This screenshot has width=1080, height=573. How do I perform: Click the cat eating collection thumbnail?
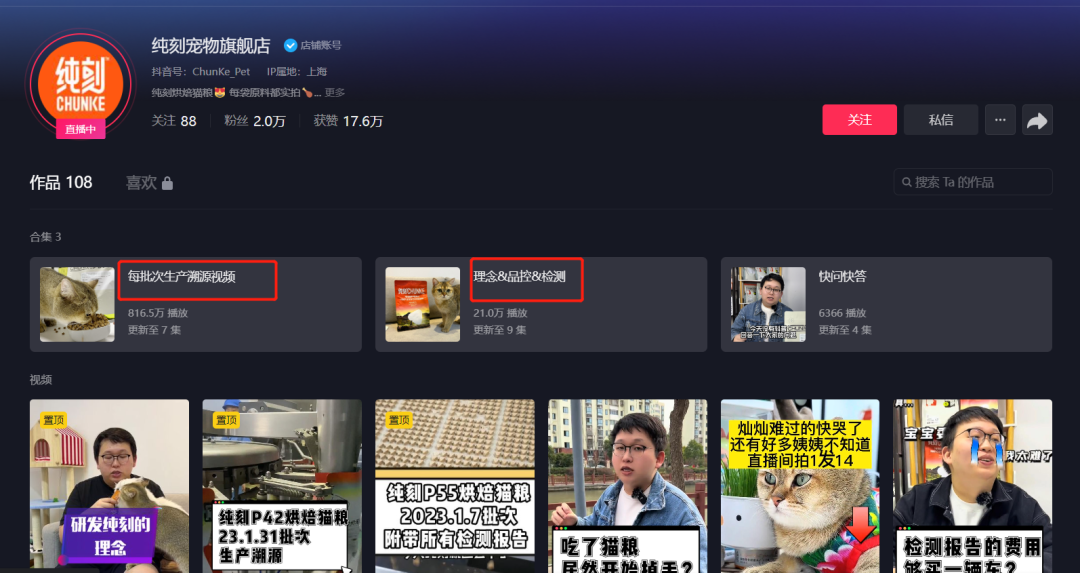coord(77,304)
